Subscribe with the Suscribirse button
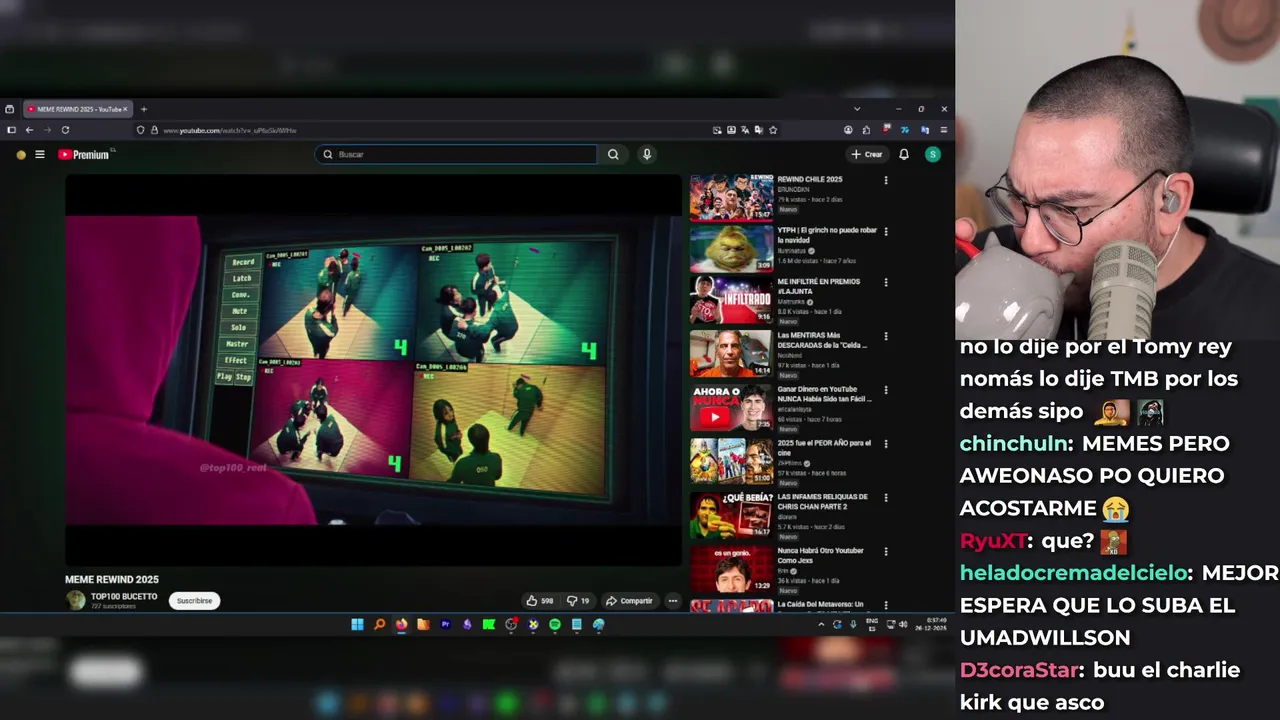This screenshot has height=720, width=1280. tap(194, 601)
